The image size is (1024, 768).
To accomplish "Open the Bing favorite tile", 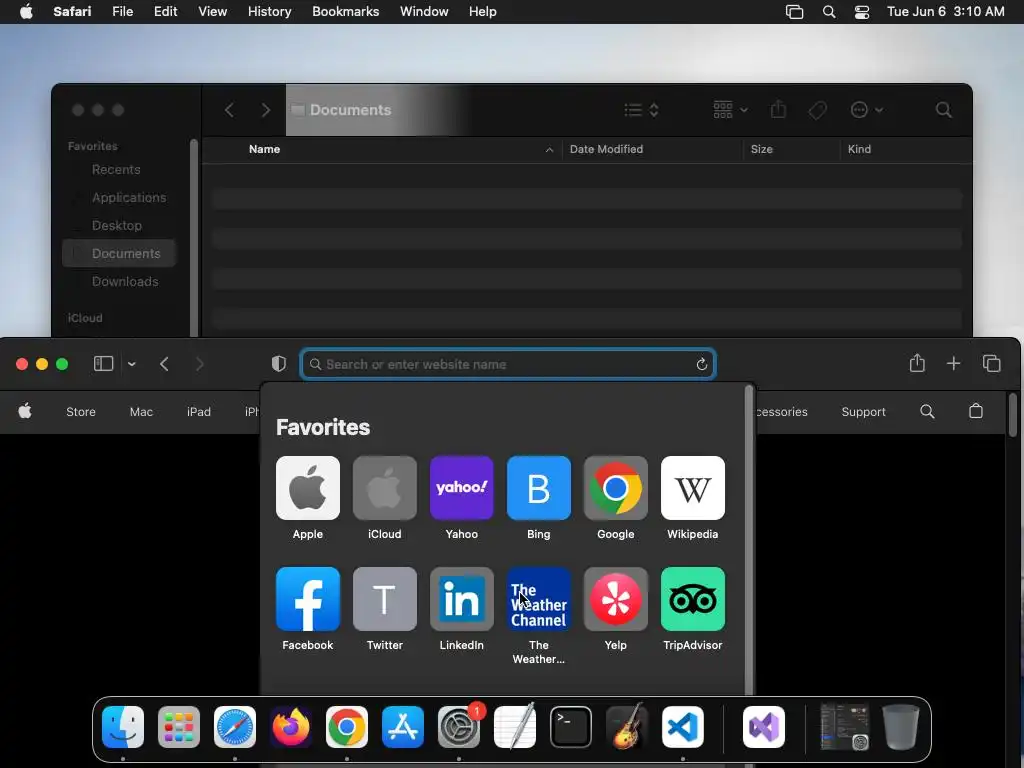I will click(x=539, y=488).
